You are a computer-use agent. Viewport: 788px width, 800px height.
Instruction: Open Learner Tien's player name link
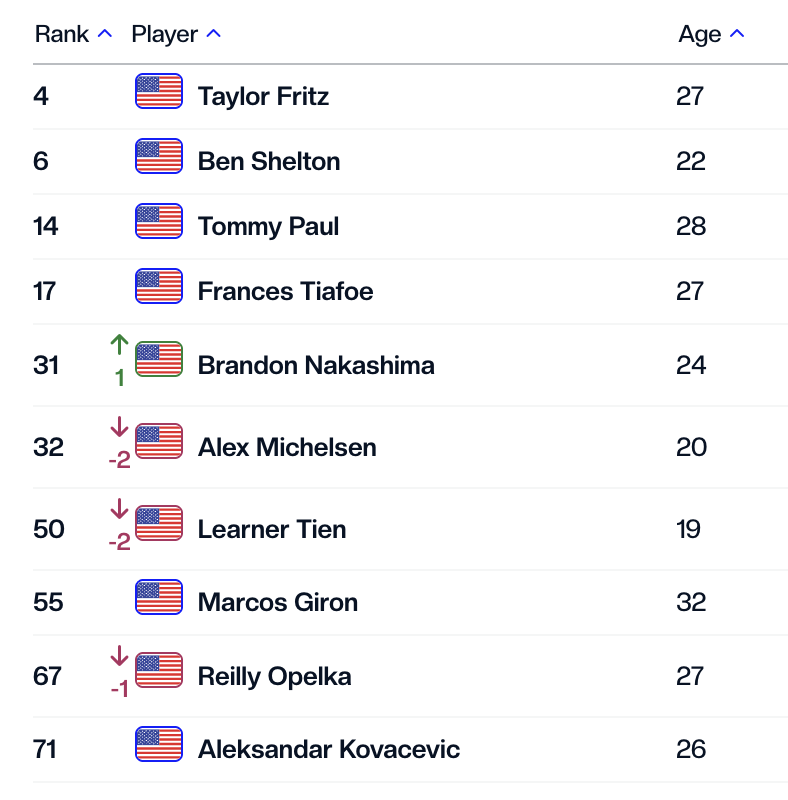272,529
